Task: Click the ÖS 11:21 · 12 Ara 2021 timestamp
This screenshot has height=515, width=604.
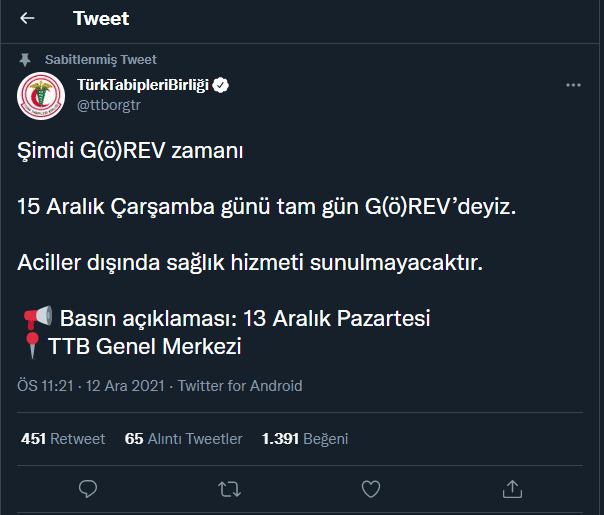Action: pyautogui.click(x=93, y=386)
